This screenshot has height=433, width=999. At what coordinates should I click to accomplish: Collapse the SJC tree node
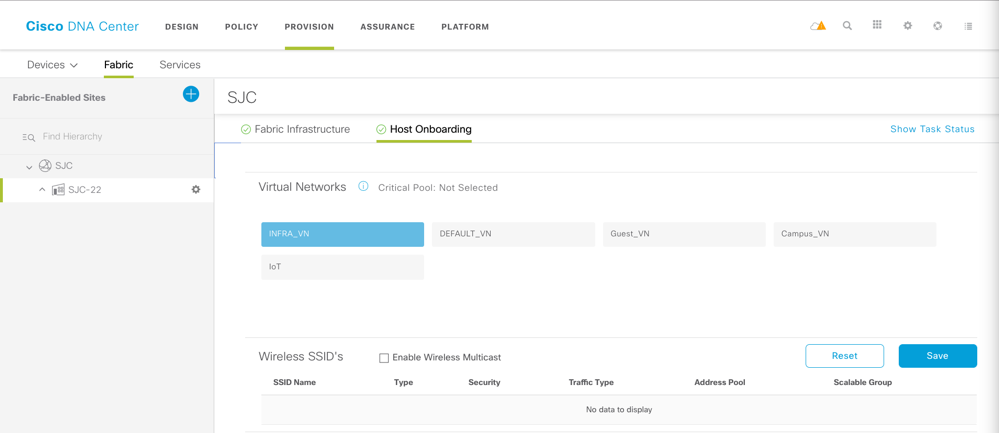pos(29,167)
